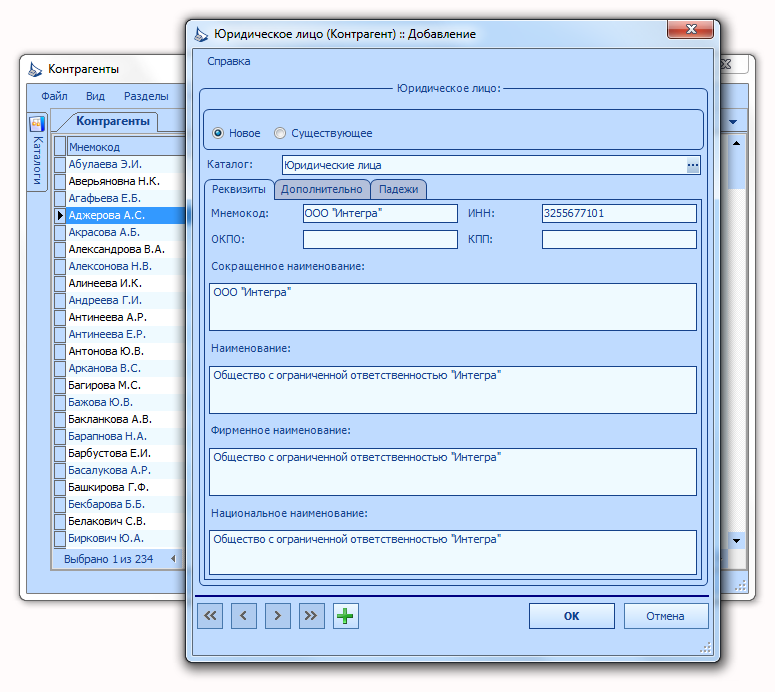Click the app icon in Контрагенты window title

point(35,69)
